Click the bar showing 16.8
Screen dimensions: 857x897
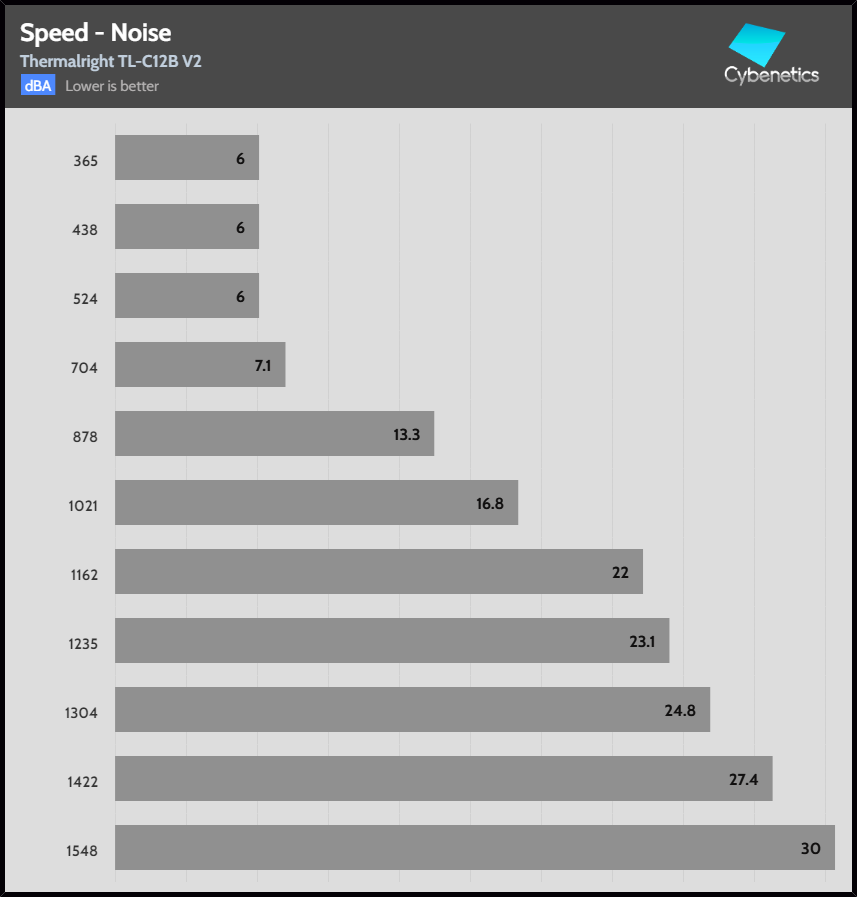316,502
